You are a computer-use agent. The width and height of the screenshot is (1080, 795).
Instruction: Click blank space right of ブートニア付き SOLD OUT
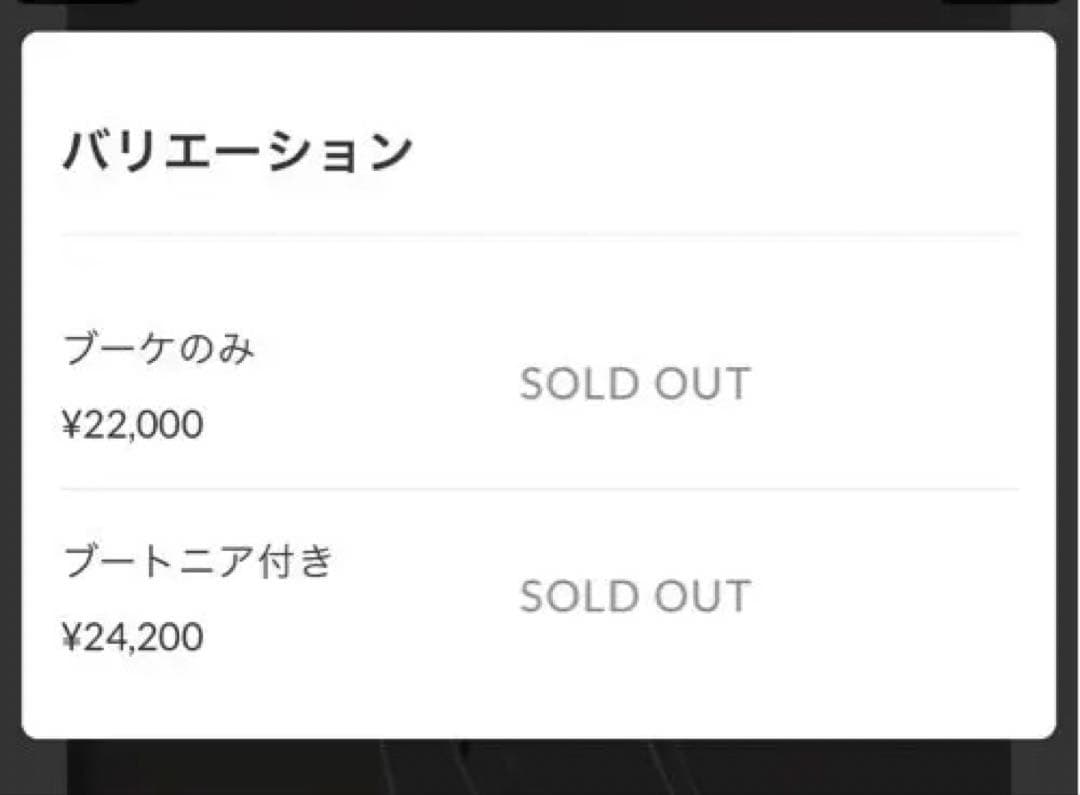(x=900, y=597)
